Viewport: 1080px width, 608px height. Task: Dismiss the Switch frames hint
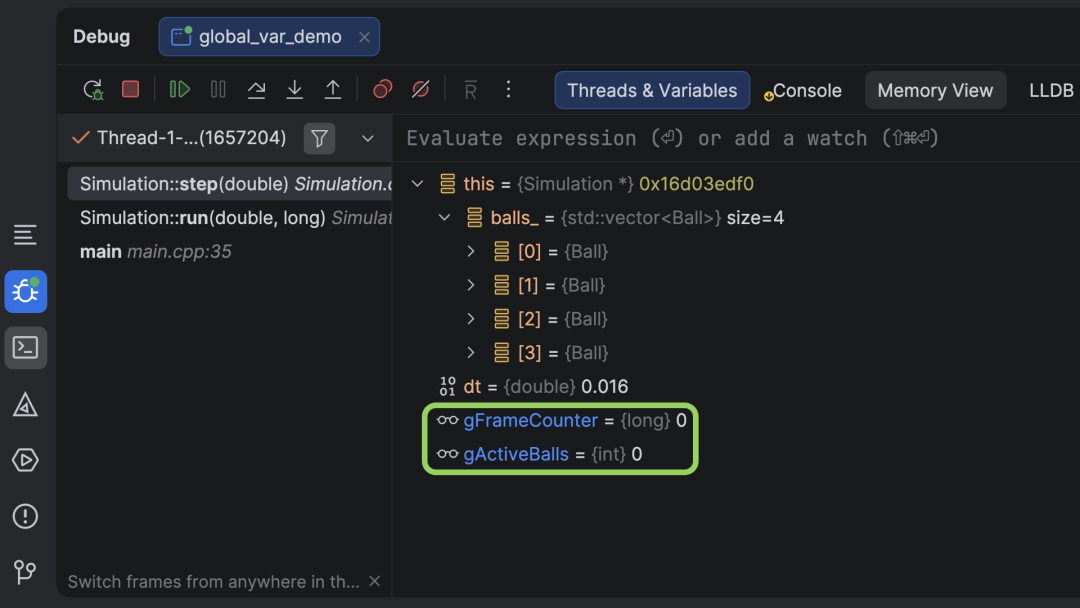(x=375, y=581)
